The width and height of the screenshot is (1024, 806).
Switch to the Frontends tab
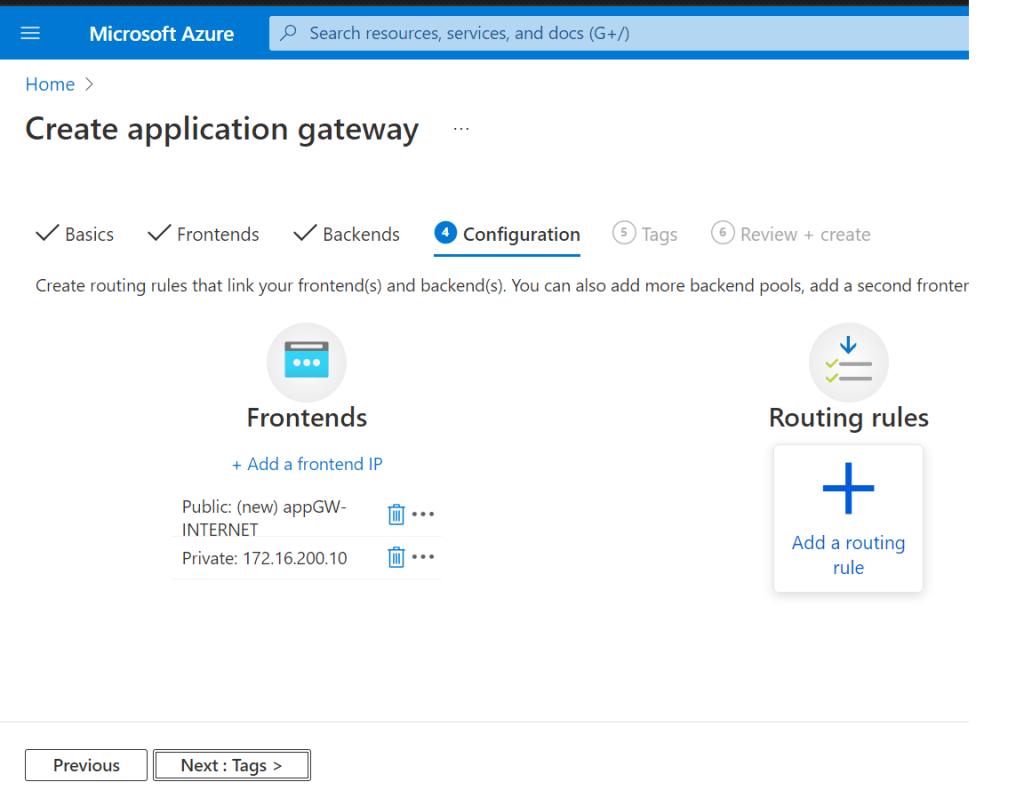click(x=204, y=234)
